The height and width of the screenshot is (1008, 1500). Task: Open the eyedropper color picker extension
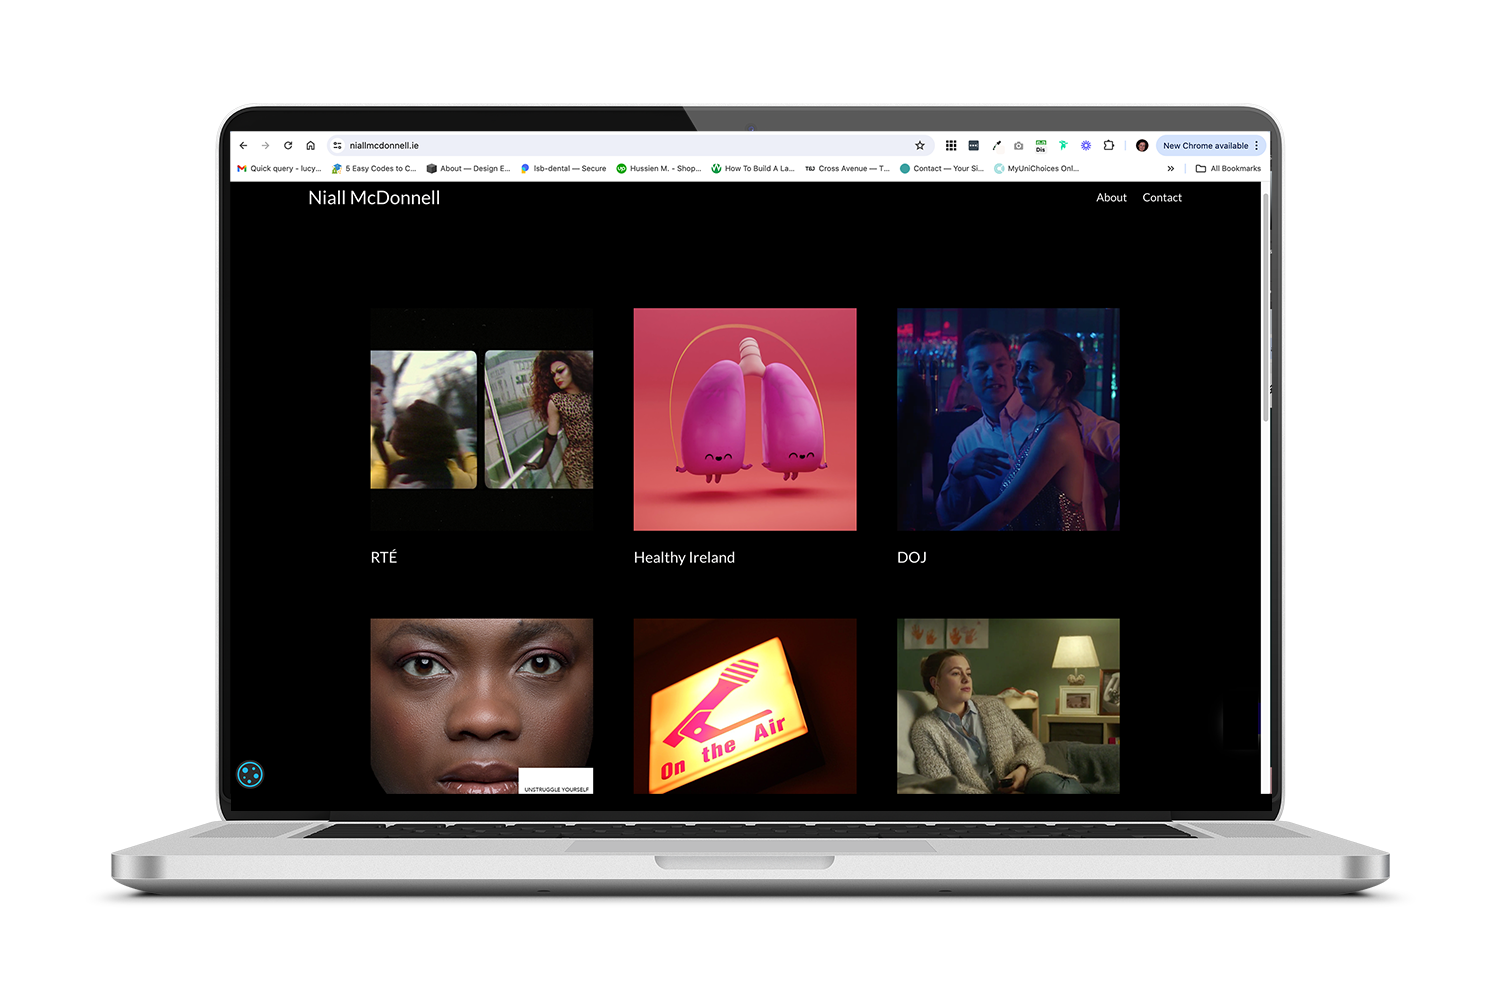(996, 145)
